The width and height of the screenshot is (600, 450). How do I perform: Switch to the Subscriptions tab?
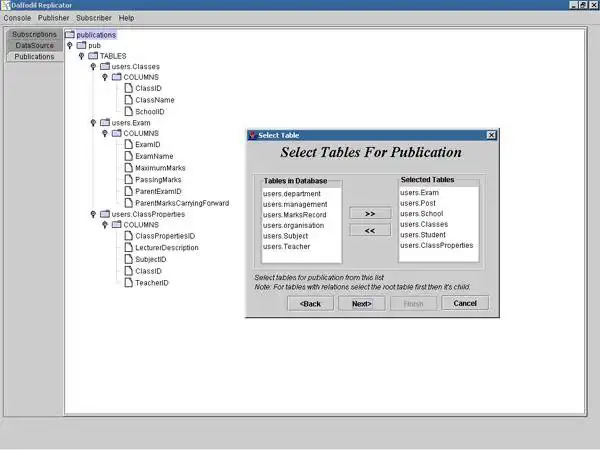coord(34,34)
